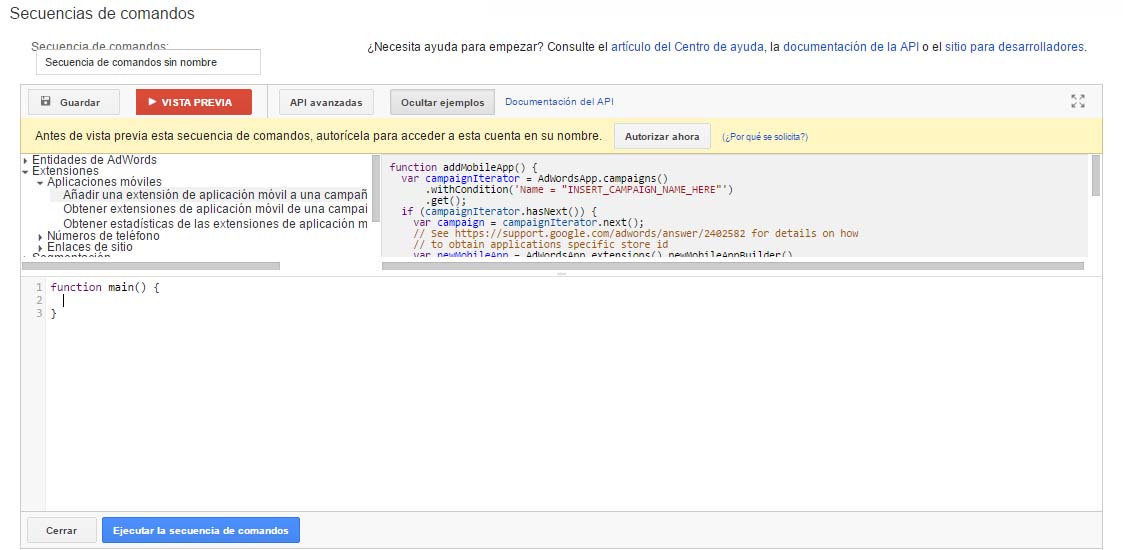Expand the Entidades de AdWords node
1123x550 pixels.
point(25,160)
